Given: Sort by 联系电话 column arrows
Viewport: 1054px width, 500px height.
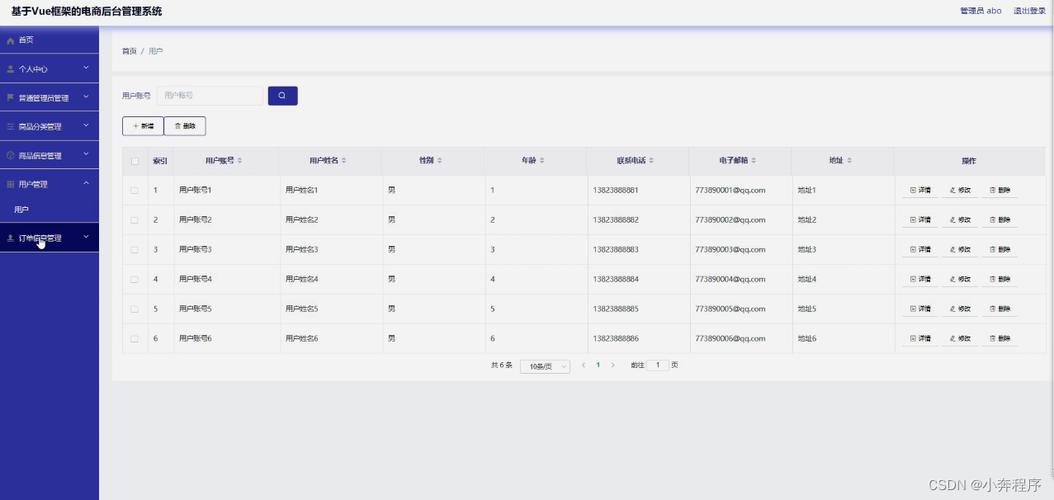Looking at the screenshot, I should click(651, 161).
